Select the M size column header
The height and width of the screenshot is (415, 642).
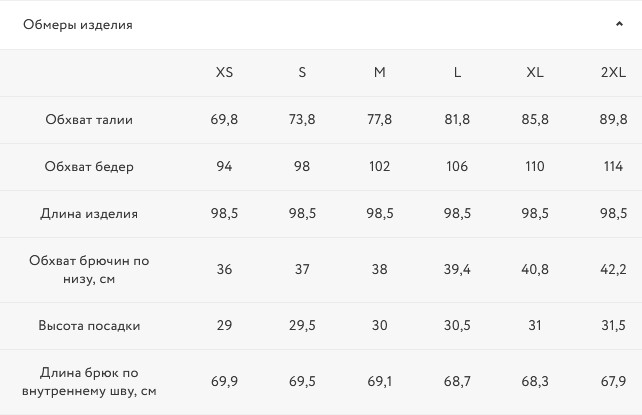tap(380, 72)
